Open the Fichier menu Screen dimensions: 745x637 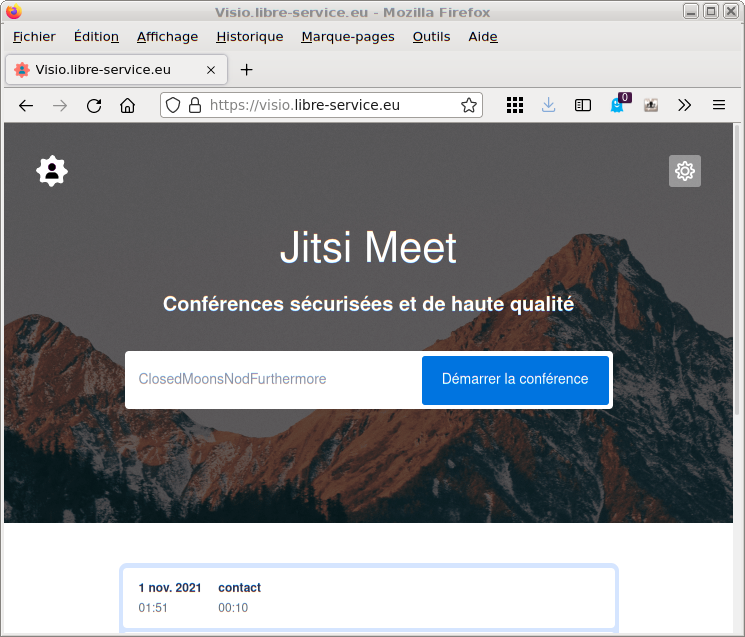point(34,37)
